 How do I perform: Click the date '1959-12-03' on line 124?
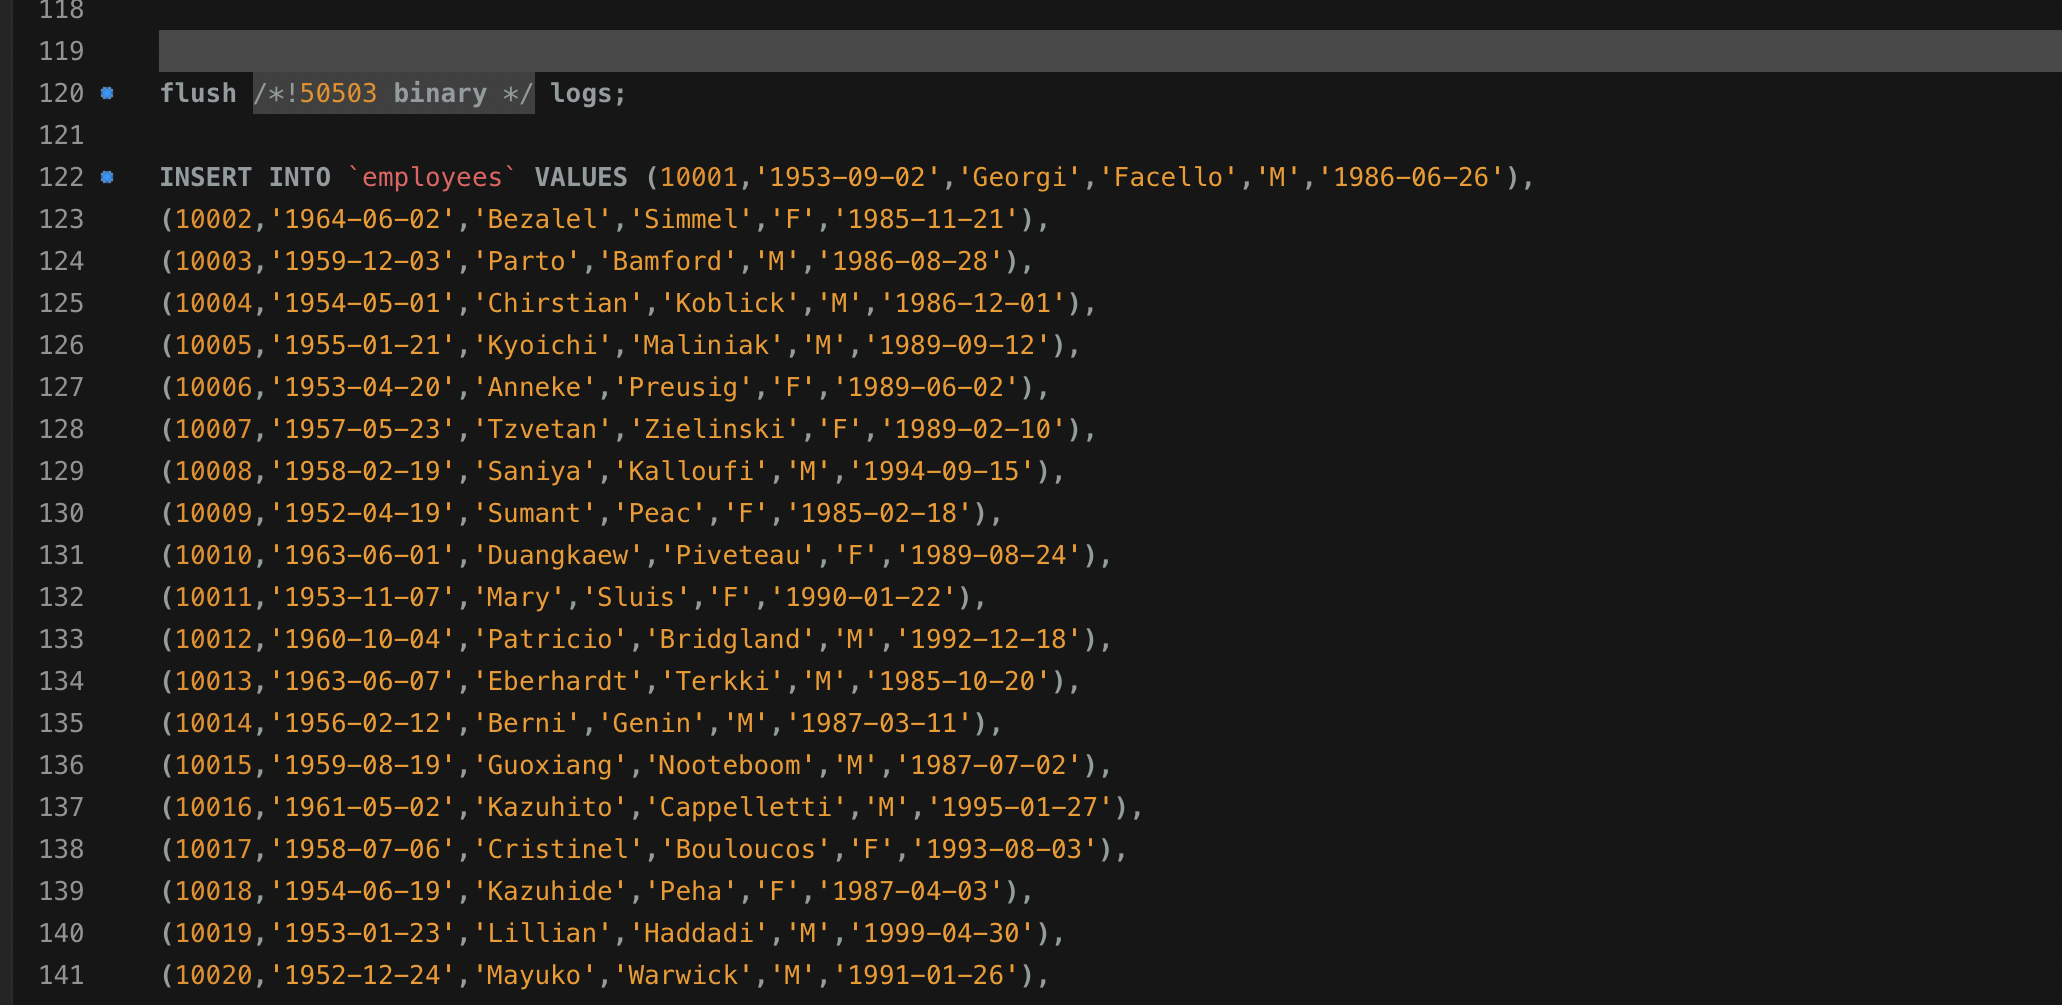tap(362, 261)
